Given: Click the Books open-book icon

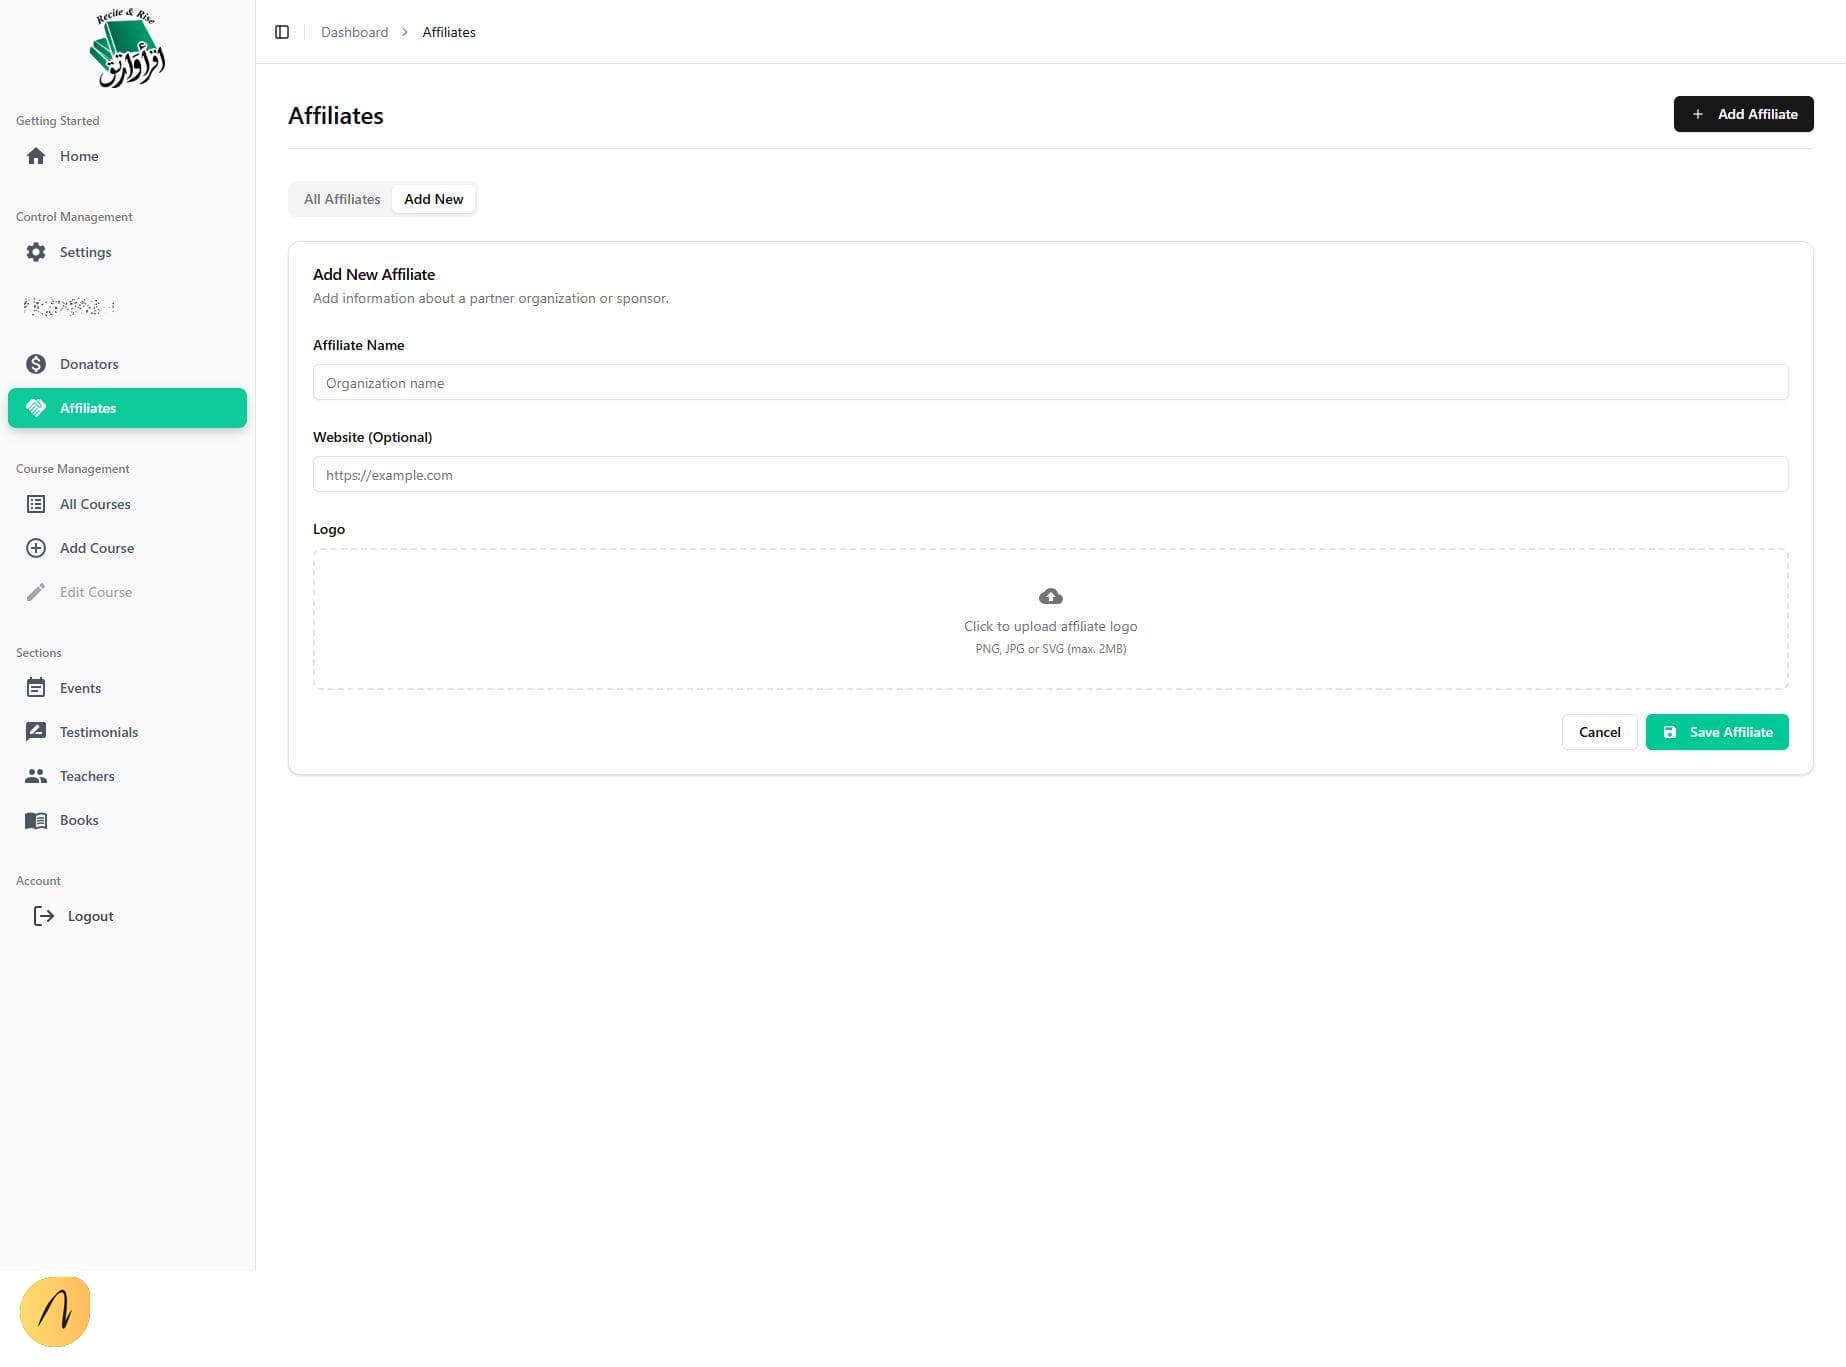Looking at the screenshot, I should pos(36,820).
